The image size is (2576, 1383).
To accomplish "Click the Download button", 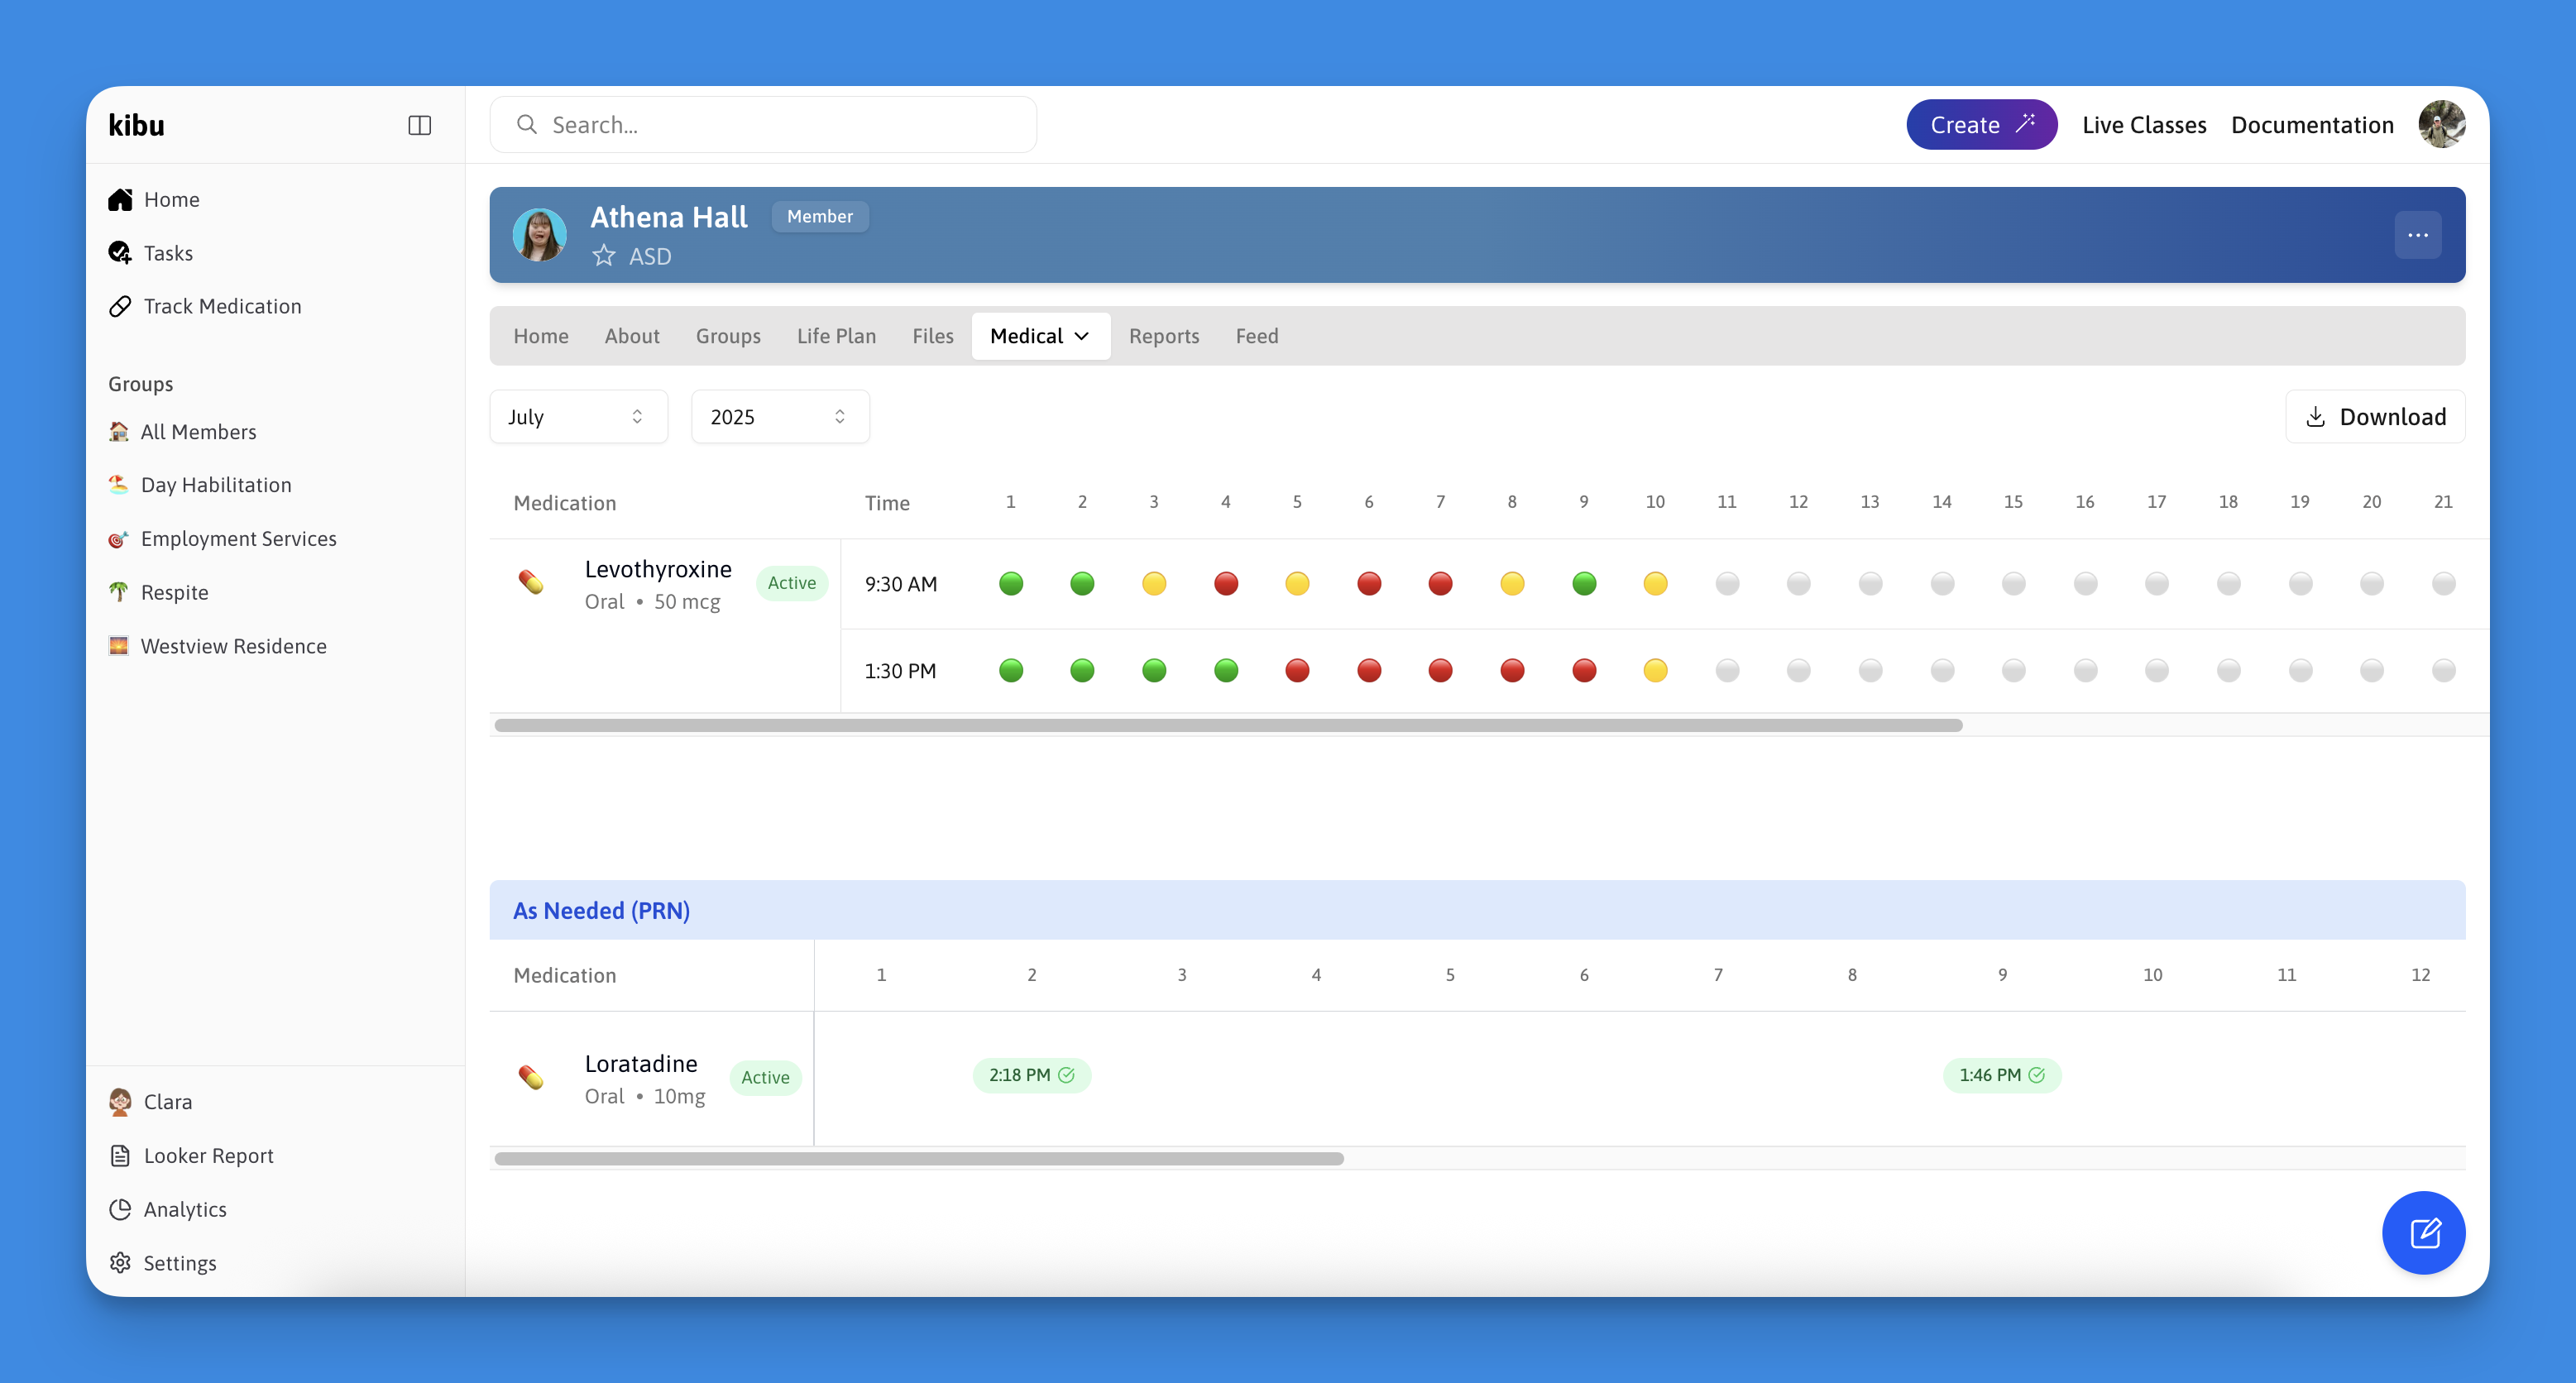I will (x=2375, y=417).
